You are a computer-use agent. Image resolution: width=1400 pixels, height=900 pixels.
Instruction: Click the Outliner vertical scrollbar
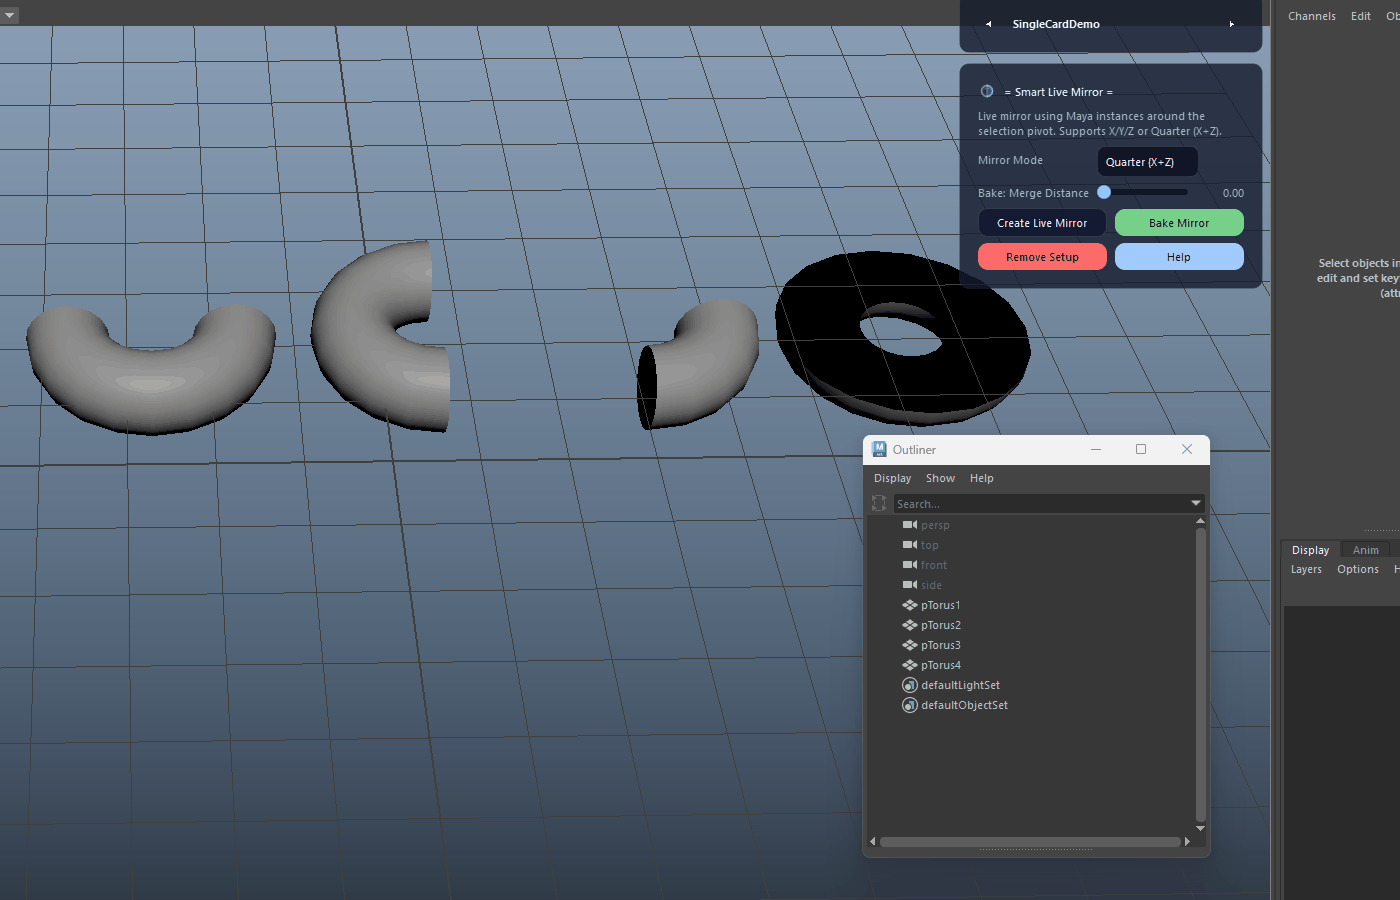pyautogui.click(x=1200, y=675)
